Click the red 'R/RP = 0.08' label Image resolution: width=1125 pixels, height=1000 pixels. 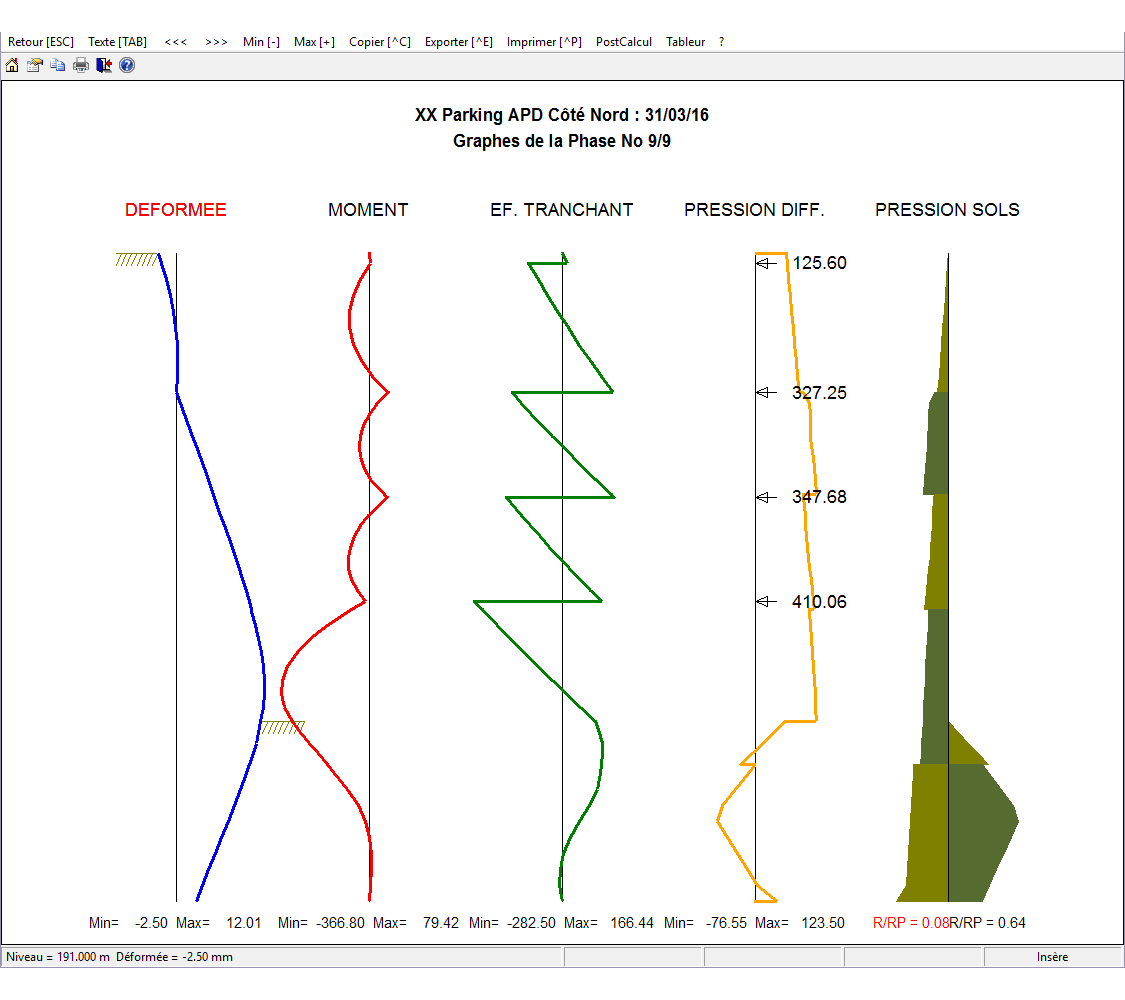(x=910, y=923)
